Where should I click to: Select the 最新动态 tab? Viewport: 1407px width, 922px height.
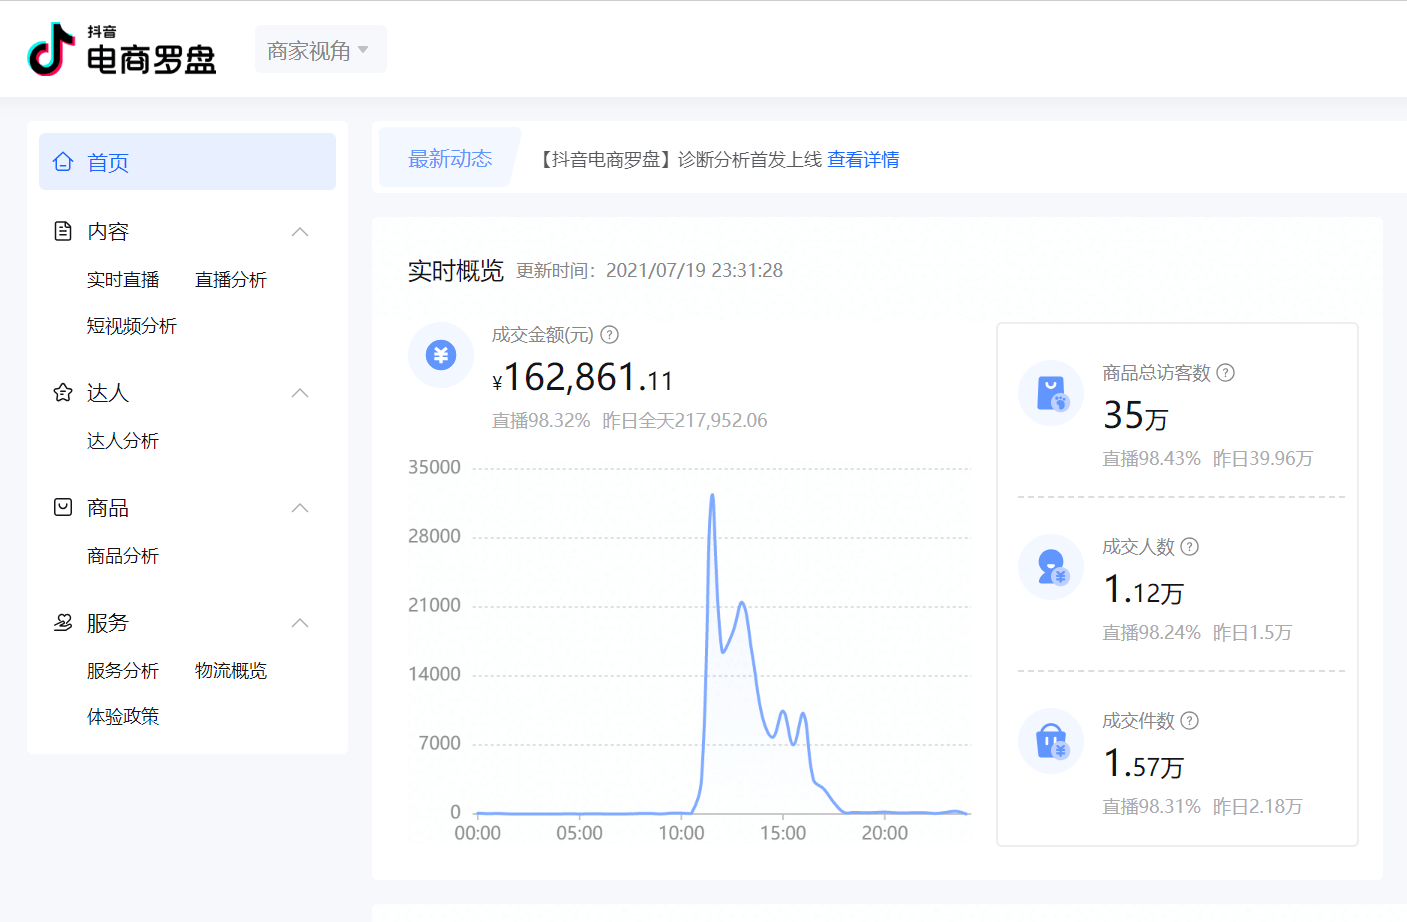point(450,159)
